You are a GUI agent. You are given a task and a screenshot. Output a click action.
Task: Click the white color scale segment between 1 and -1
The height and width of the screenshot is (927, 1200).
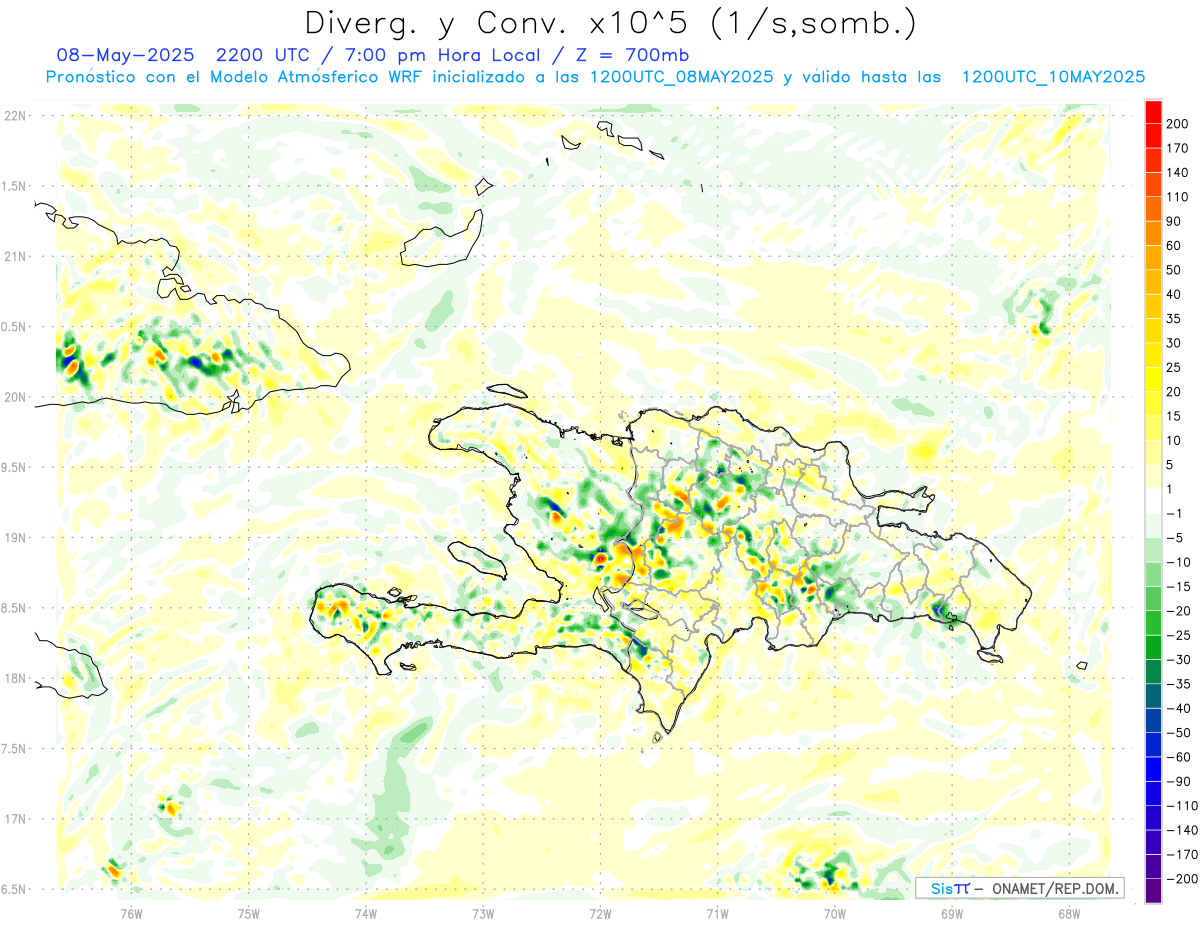coord(1153,501)
